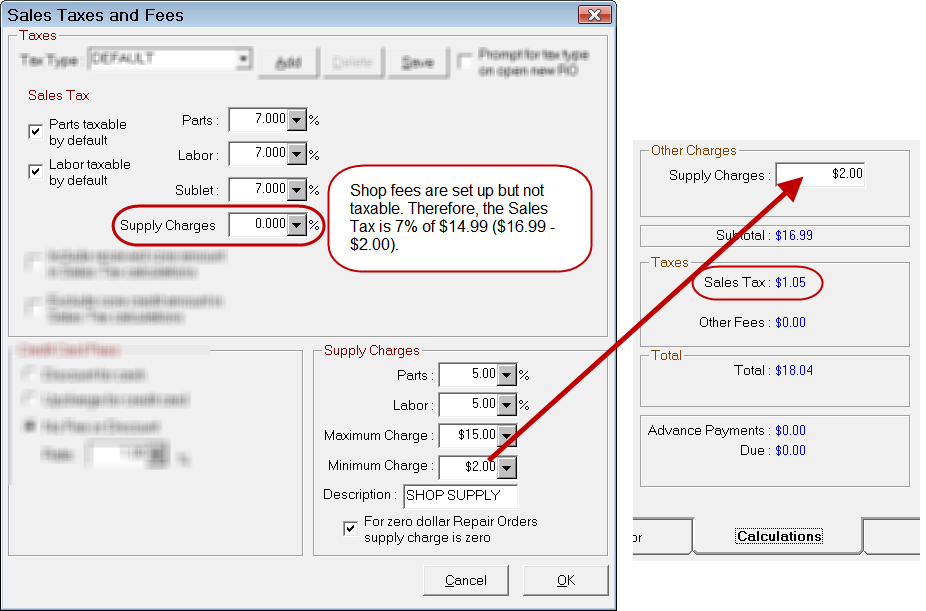The height and width of the screenshot is (611, 926).
Task: Uncheck Labor taxable by default
Action: [x=35, y=172]
